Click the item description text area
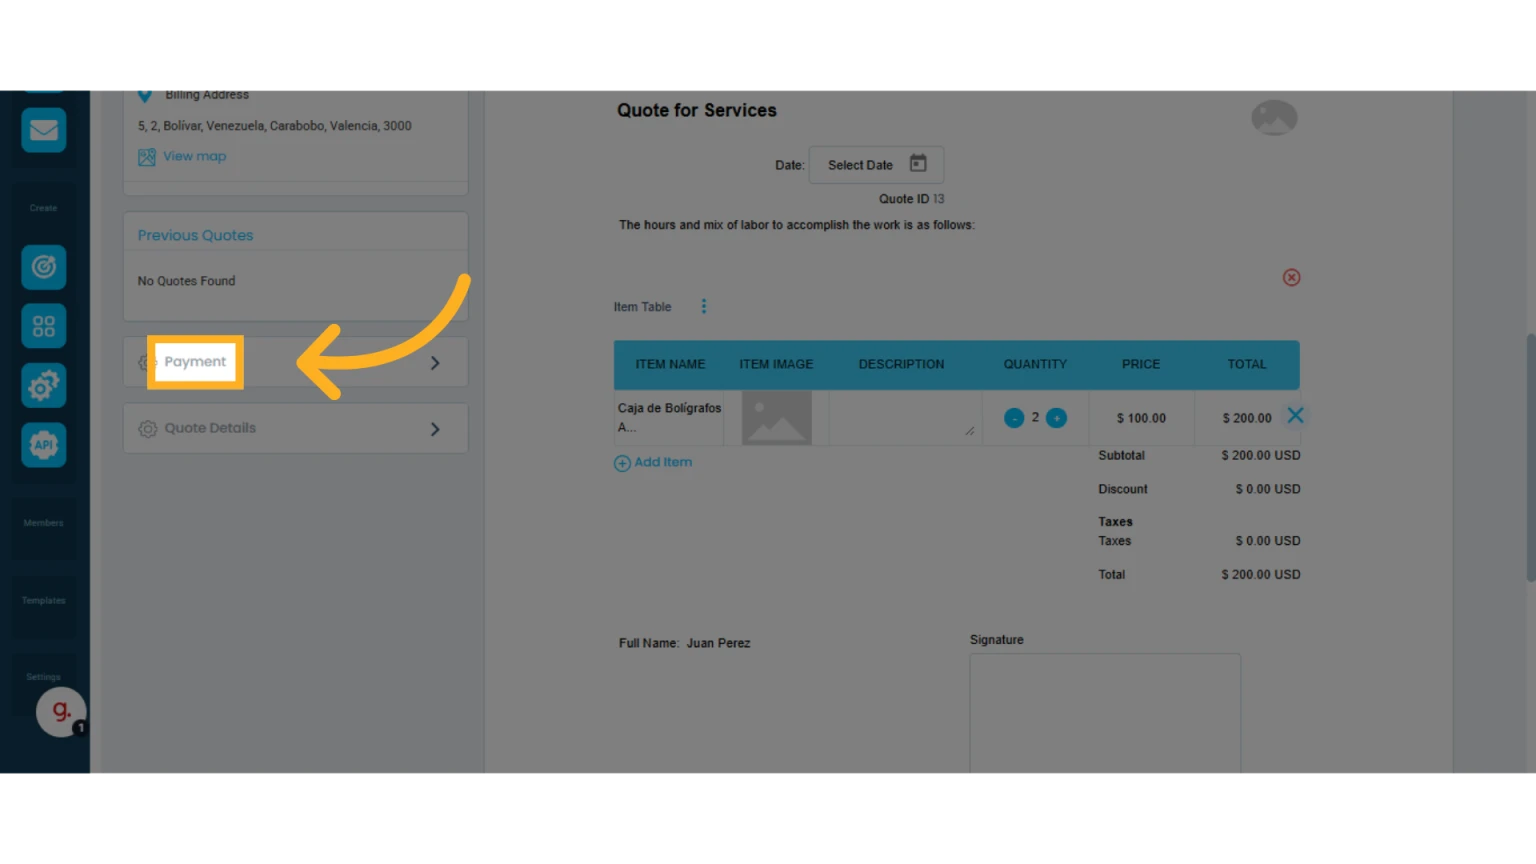 (x=903, y=417)
